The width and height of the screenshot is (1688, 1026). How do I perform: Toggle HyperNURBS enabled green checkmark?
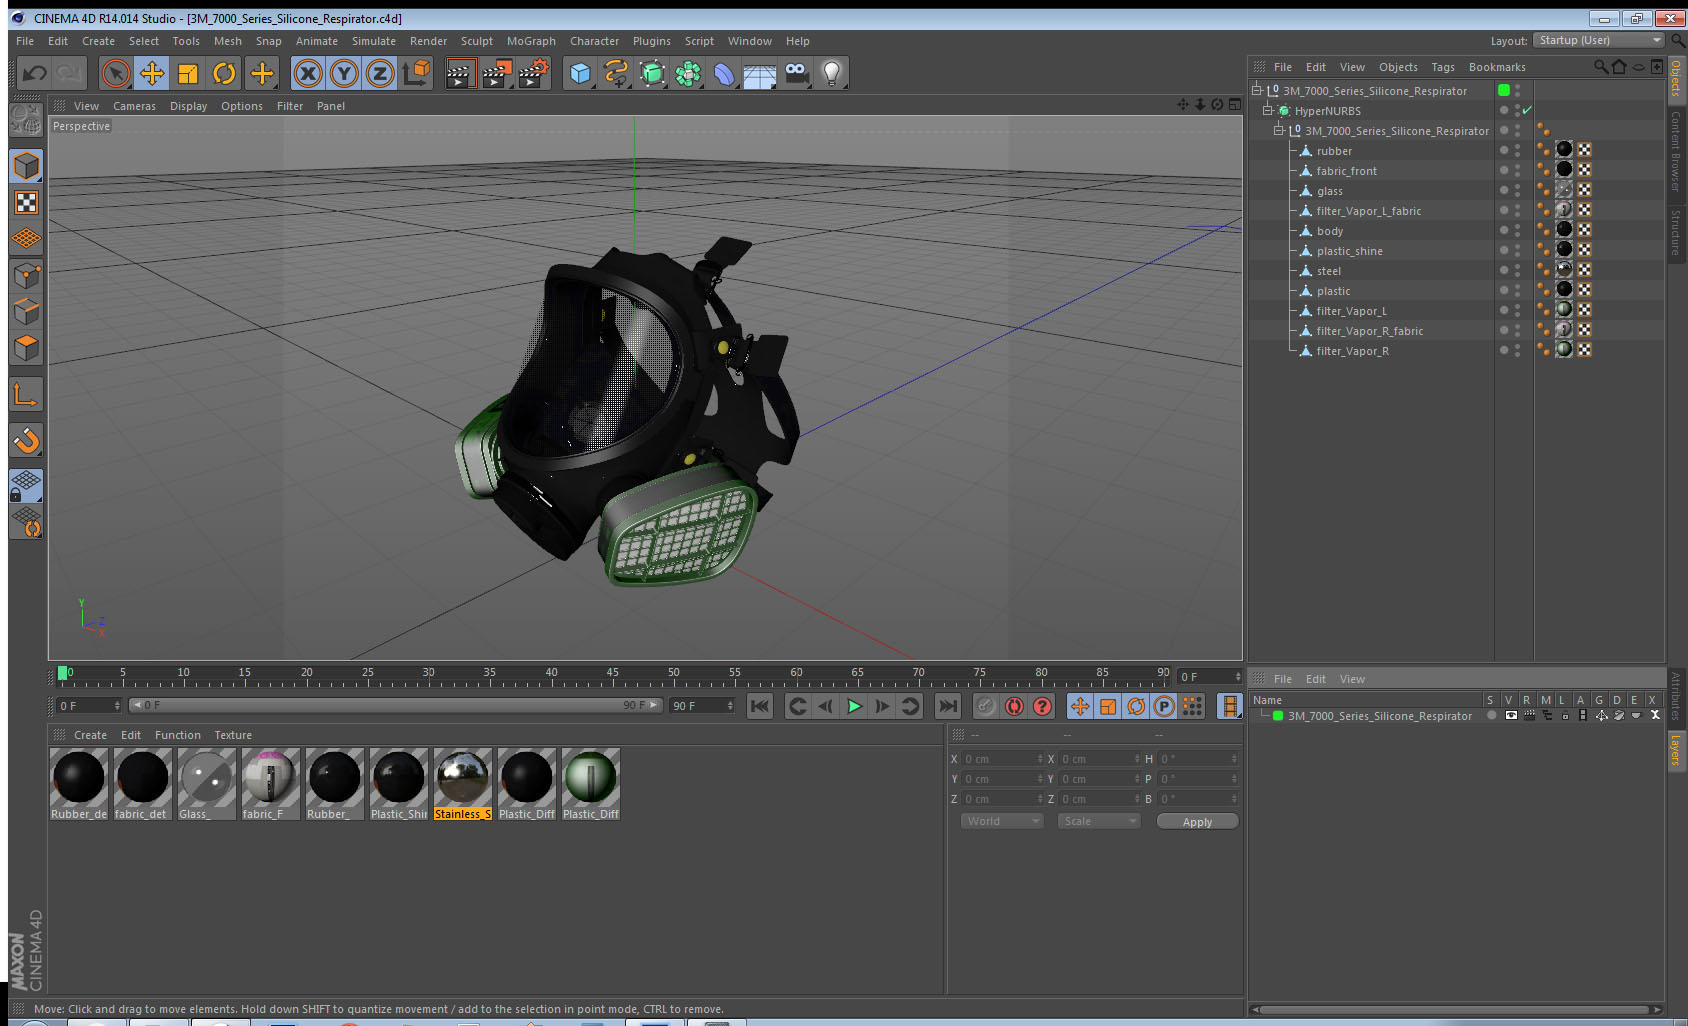(x=1527, y=110)
